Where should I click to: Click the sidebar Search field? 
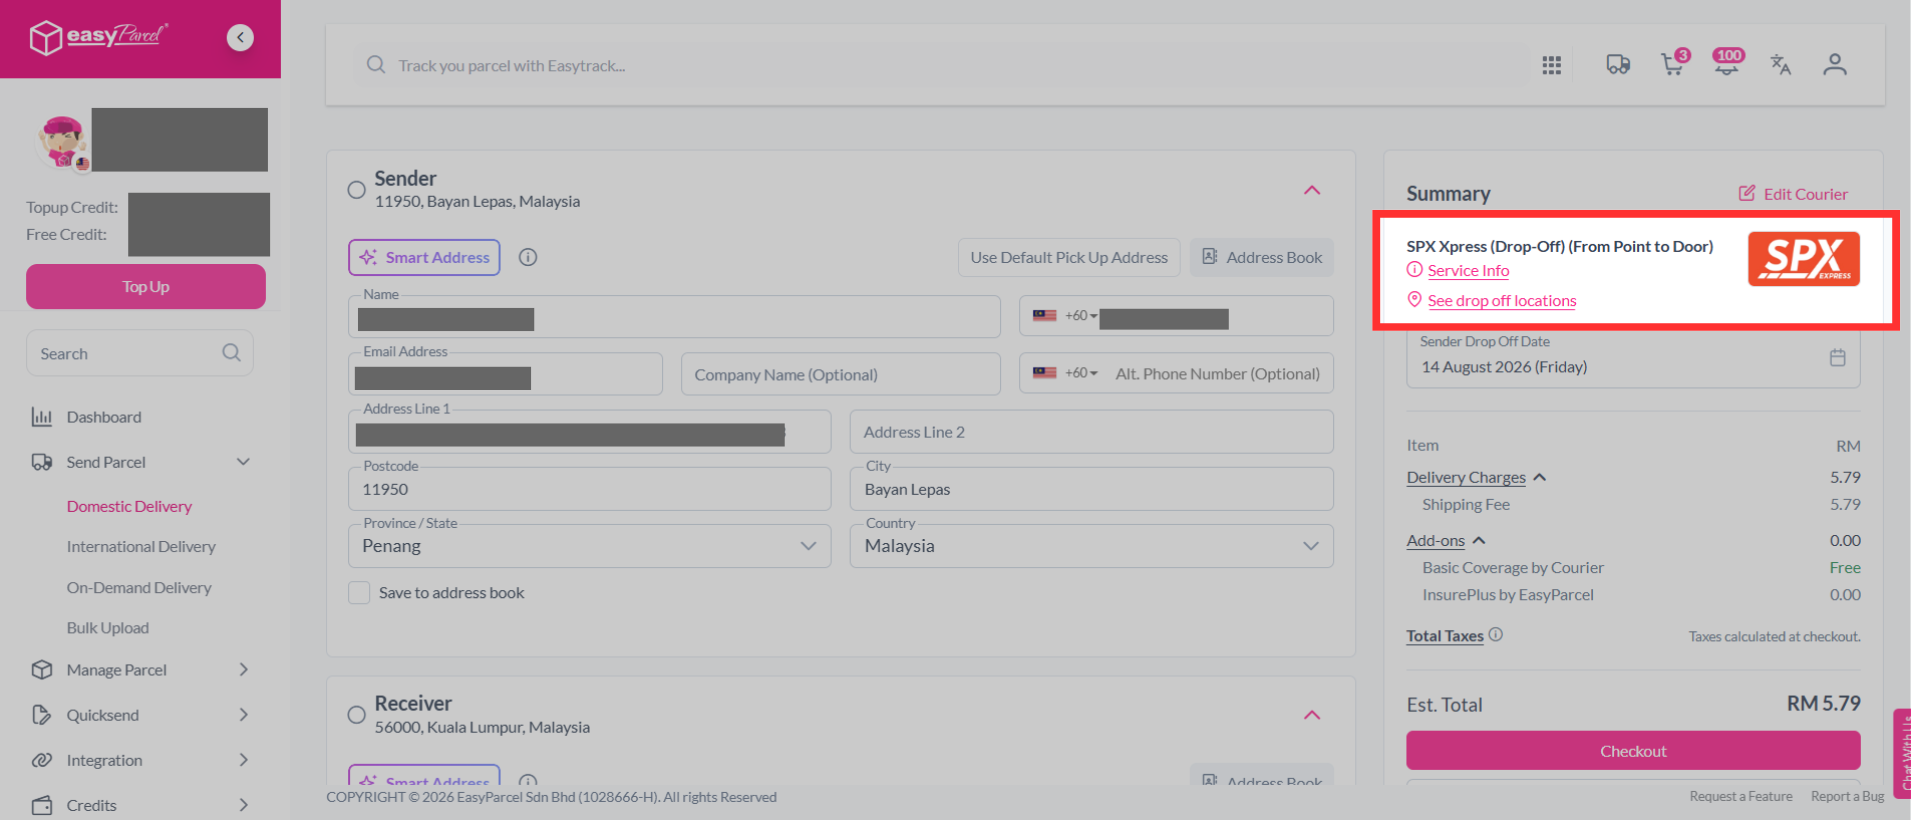[140, 353]
